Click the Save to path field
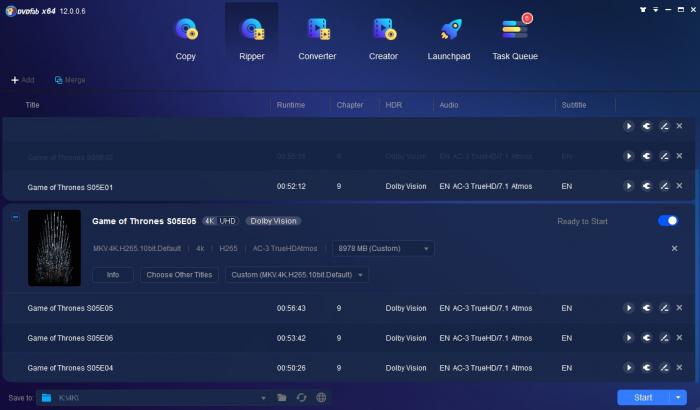This screenshot has height=410, width=700. (x=152, y=397)
